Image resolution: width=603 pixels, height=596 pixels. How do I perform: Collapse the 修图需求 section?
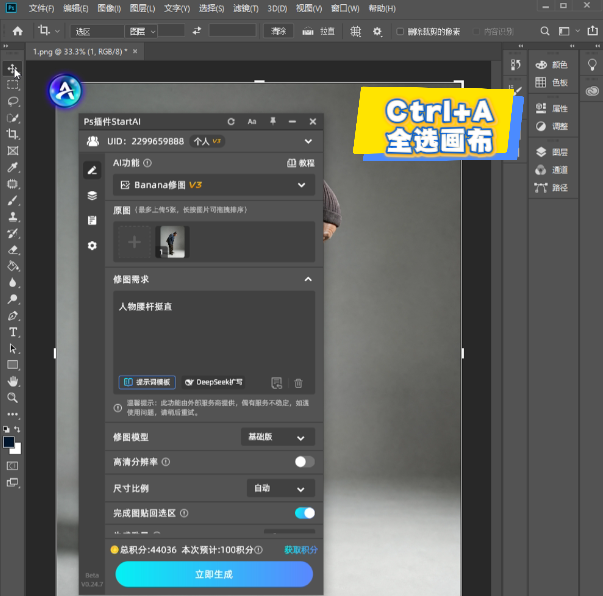[308, 279]
